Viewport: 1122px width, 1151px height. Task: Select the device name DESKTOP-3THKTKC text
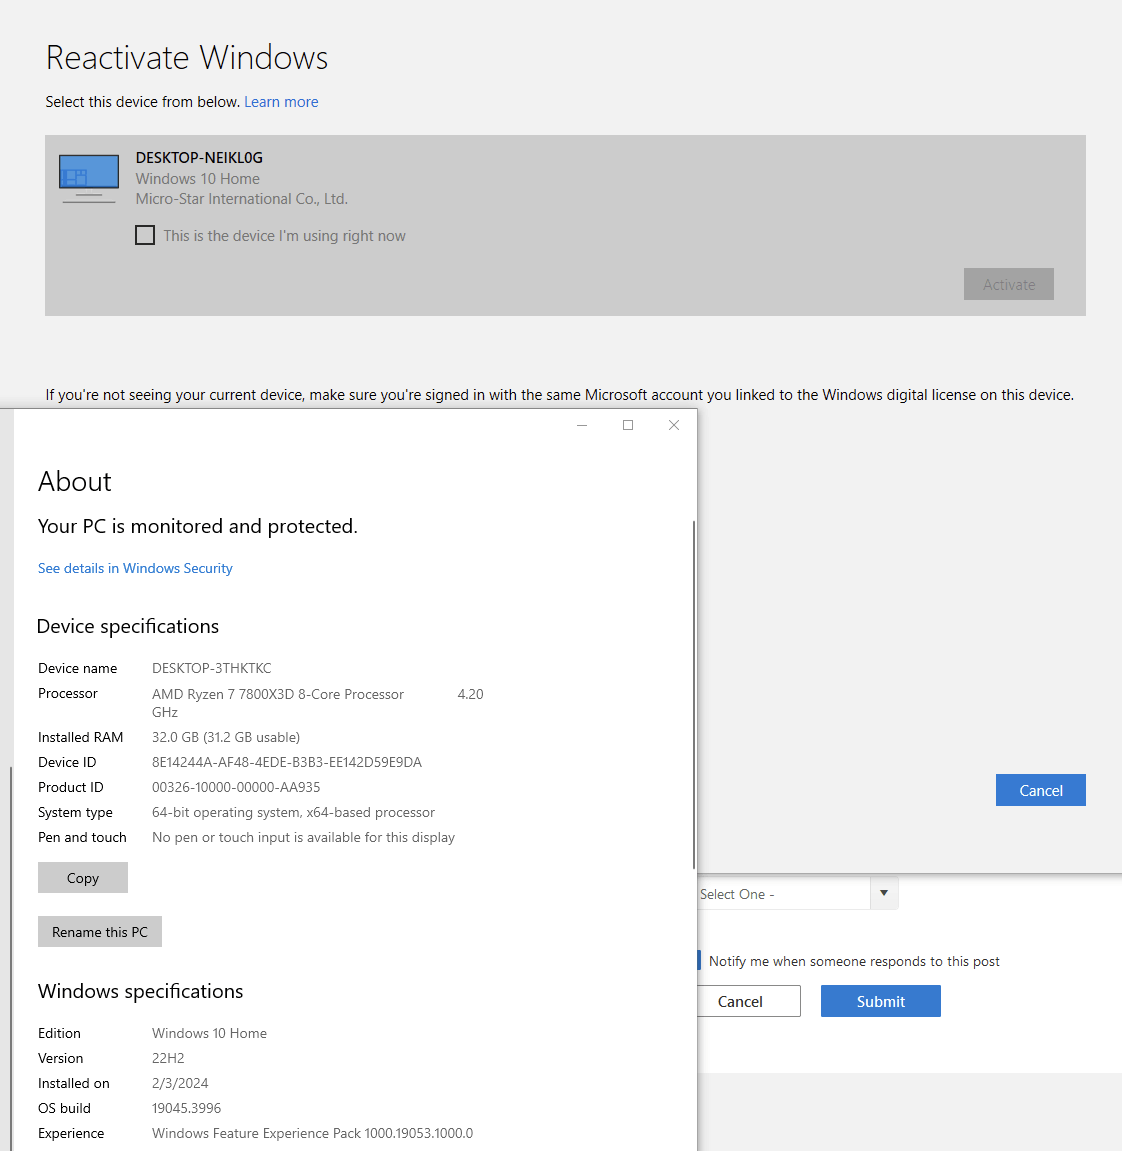click(x=211, y=668)
